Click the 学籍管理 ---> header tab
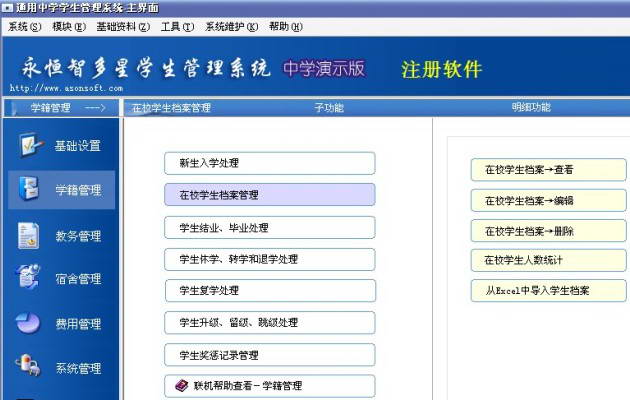The image size is (630, 400). tap(61, 108)
